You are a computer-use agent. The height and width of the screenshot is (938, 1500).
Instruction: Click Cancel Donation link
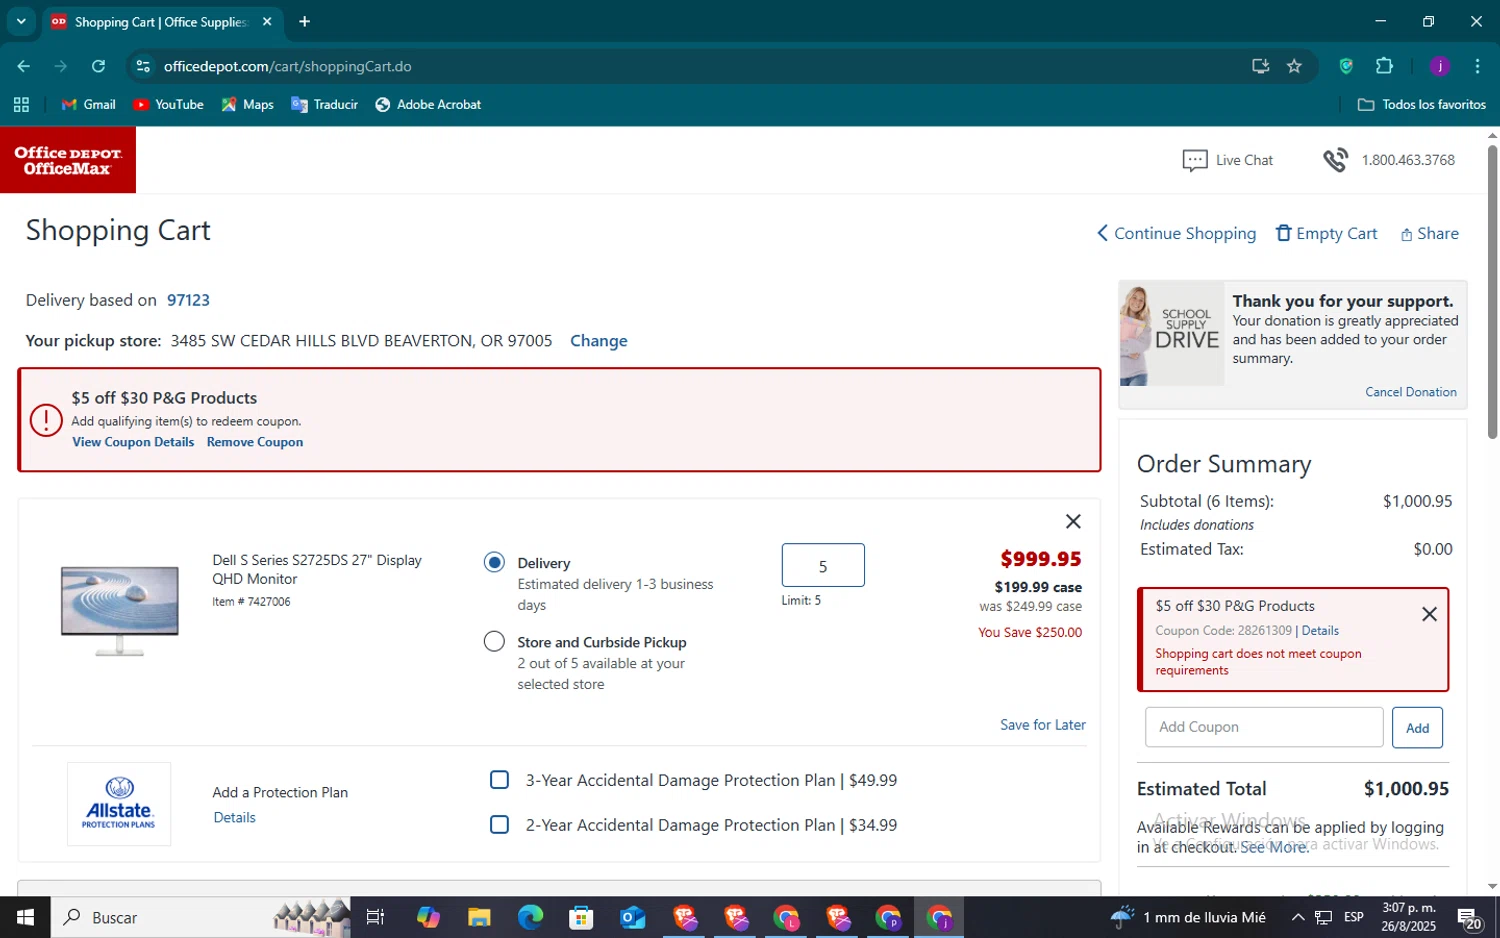(x=1411, y=392)
